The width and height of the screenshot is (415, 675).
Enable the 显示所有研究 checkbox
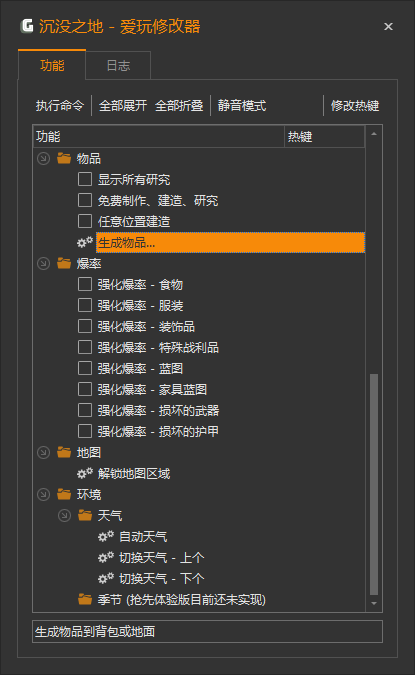pyautogui.click(x=85, y=179)
